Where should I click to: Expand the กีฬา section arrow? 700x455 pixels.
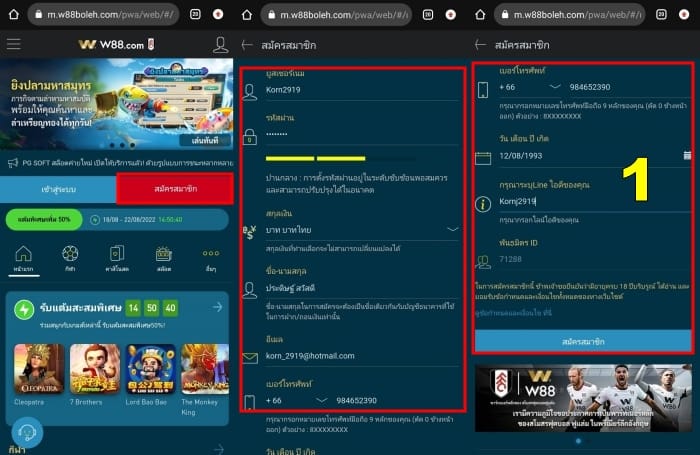tap(218, 448)
